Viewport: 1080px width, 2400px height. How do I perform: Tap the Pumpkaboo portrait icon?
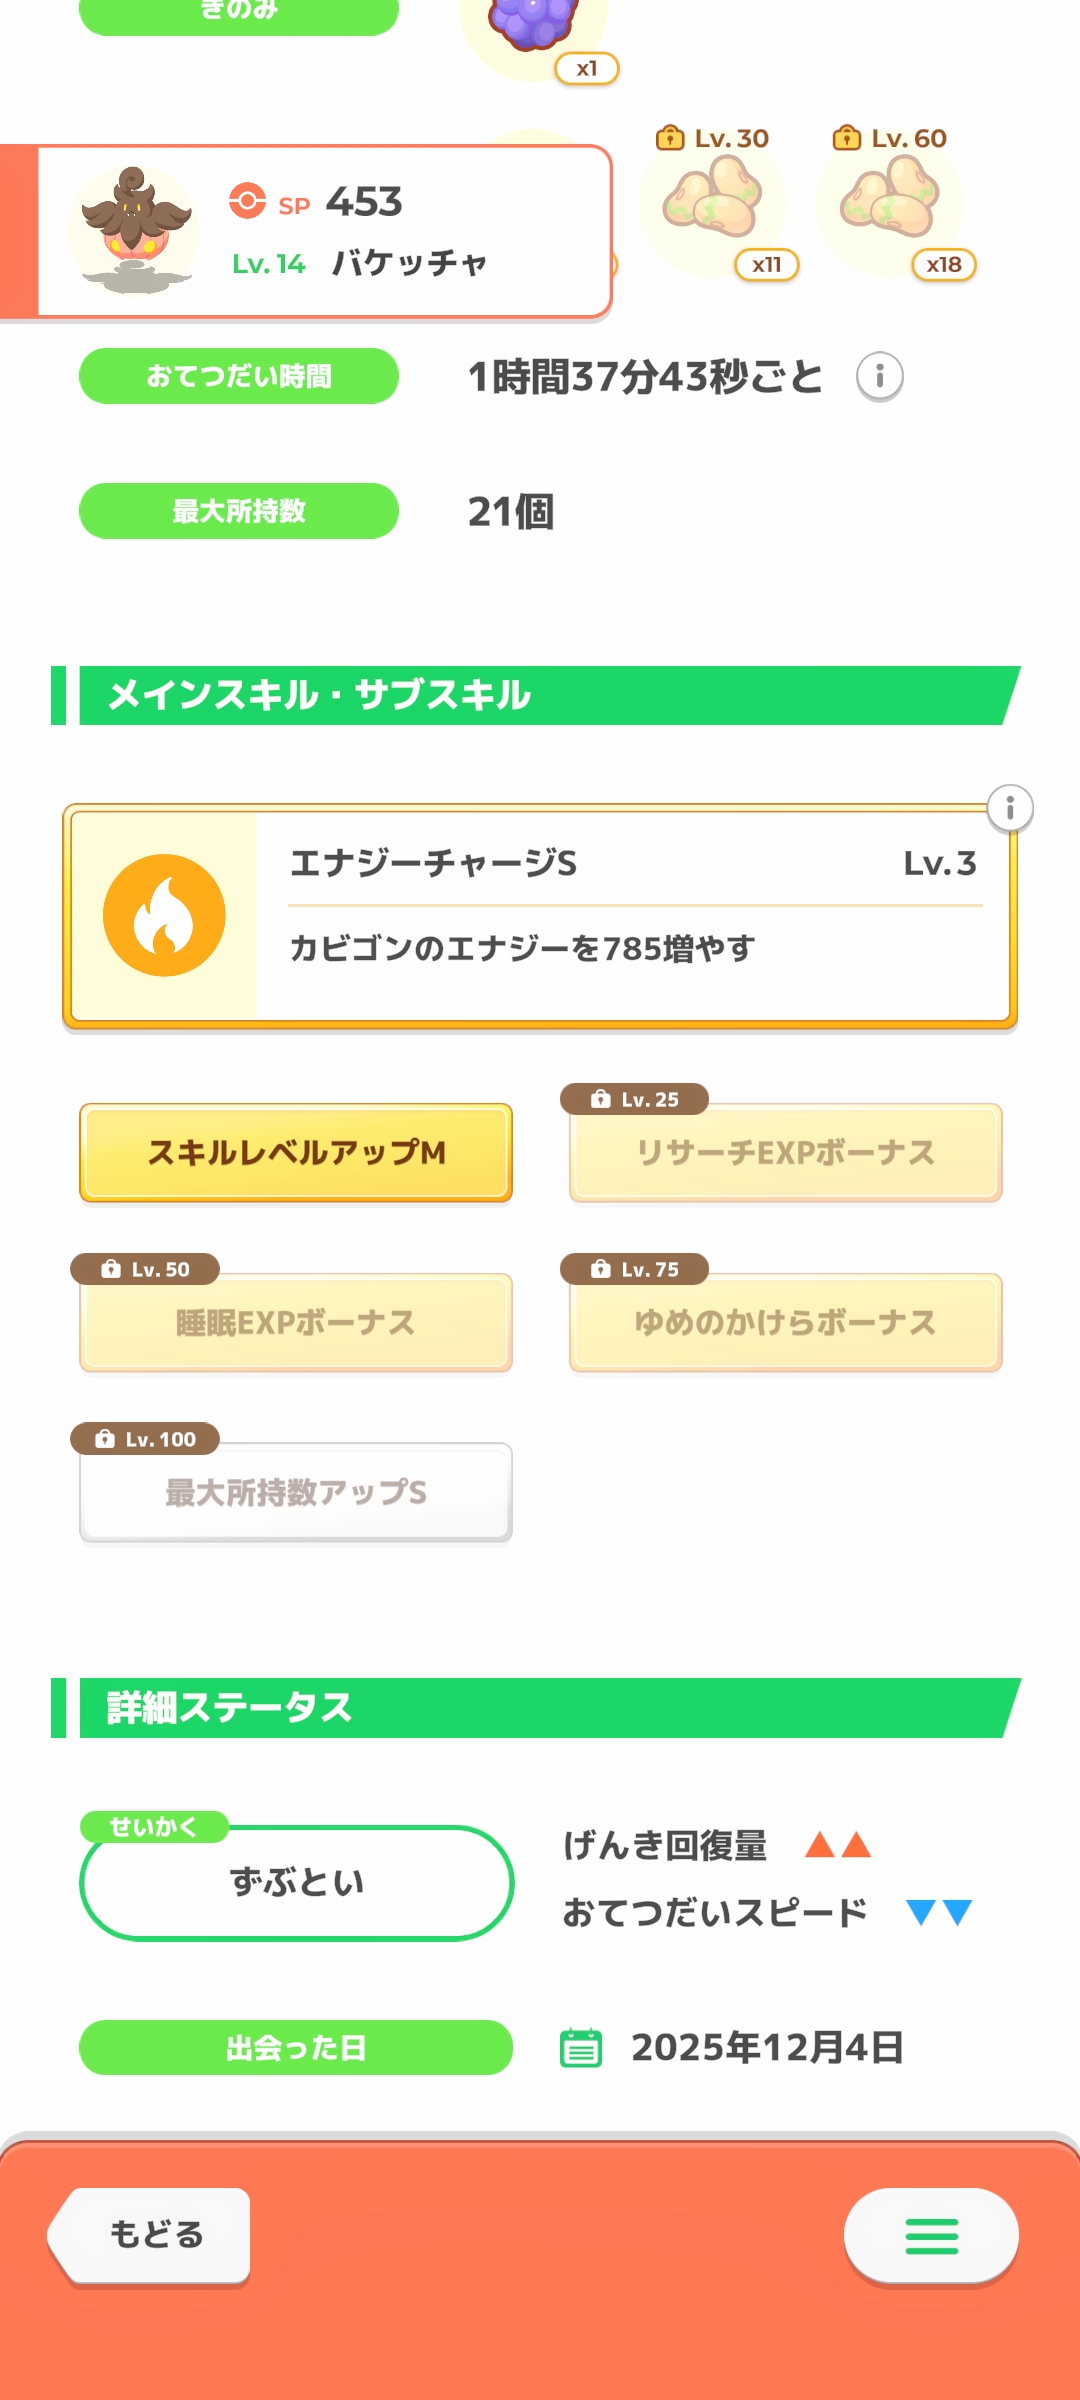pos(134,231)
